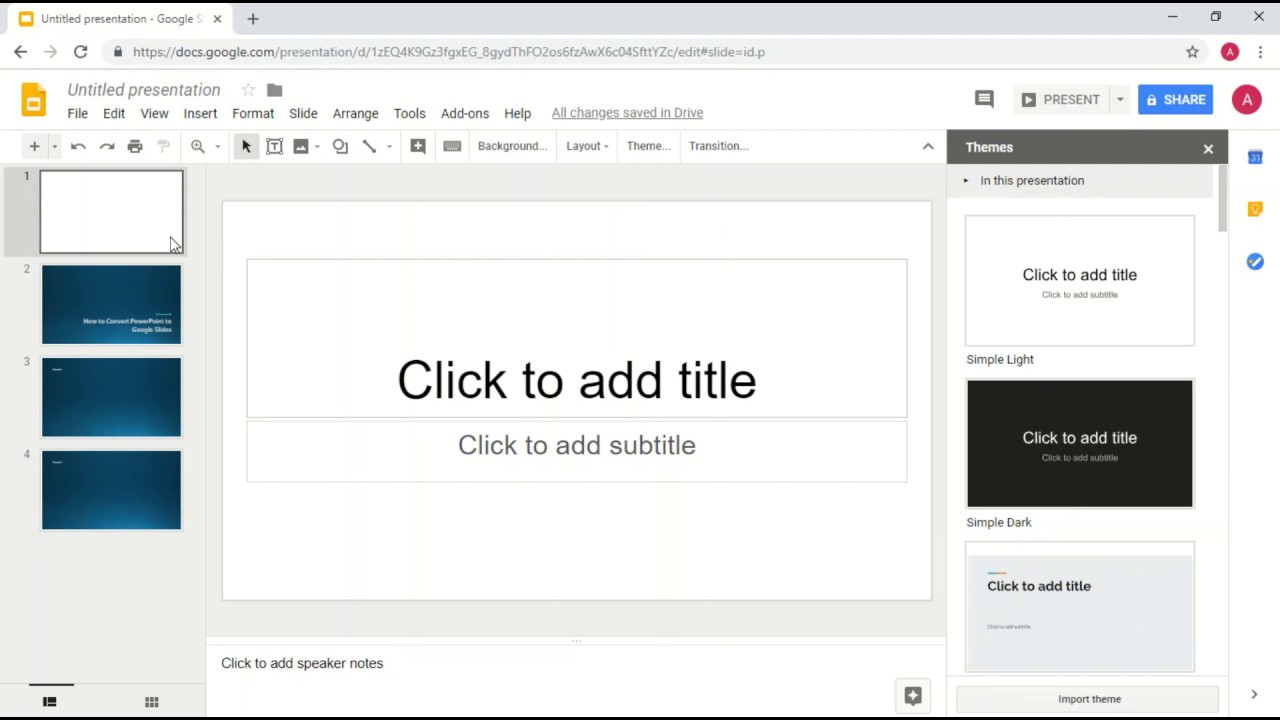
Task: Open the Insert menu
Action: 200,113
